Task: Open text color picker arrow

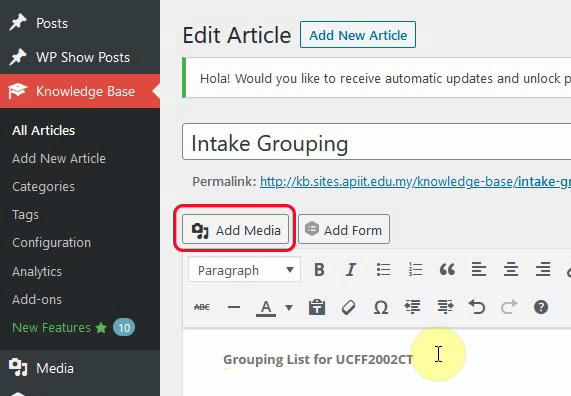Action: tap(289, 307)
